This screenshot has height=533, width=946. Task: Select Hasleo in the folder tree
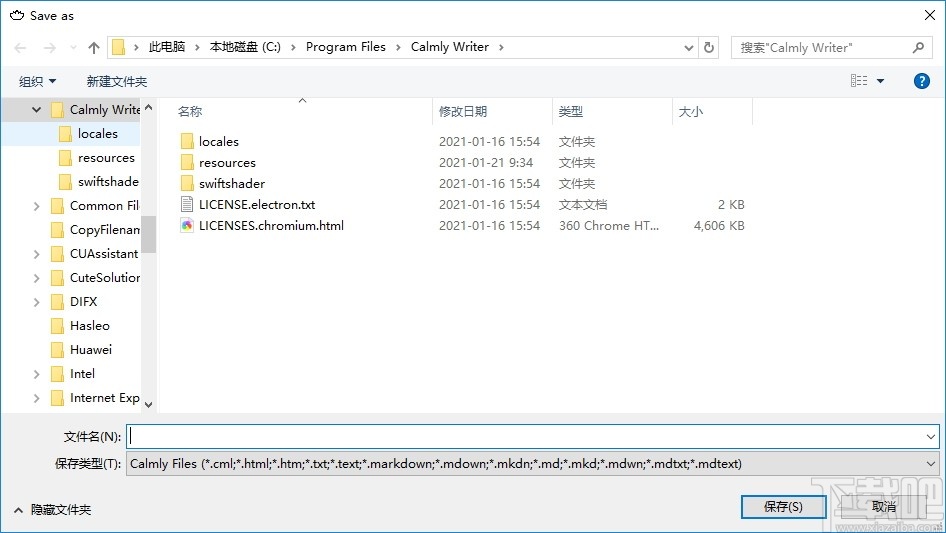point(90,326)
